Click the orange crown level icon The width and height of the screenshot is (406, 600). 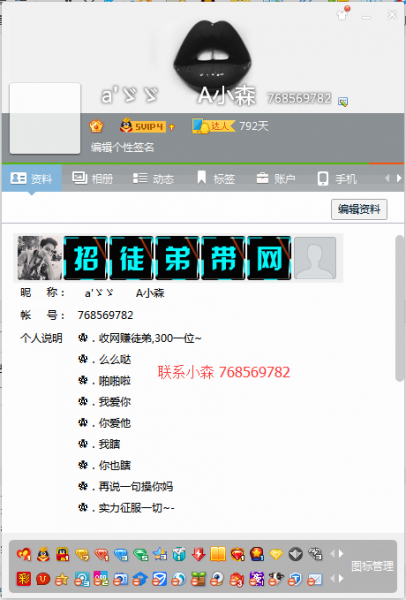96,126
